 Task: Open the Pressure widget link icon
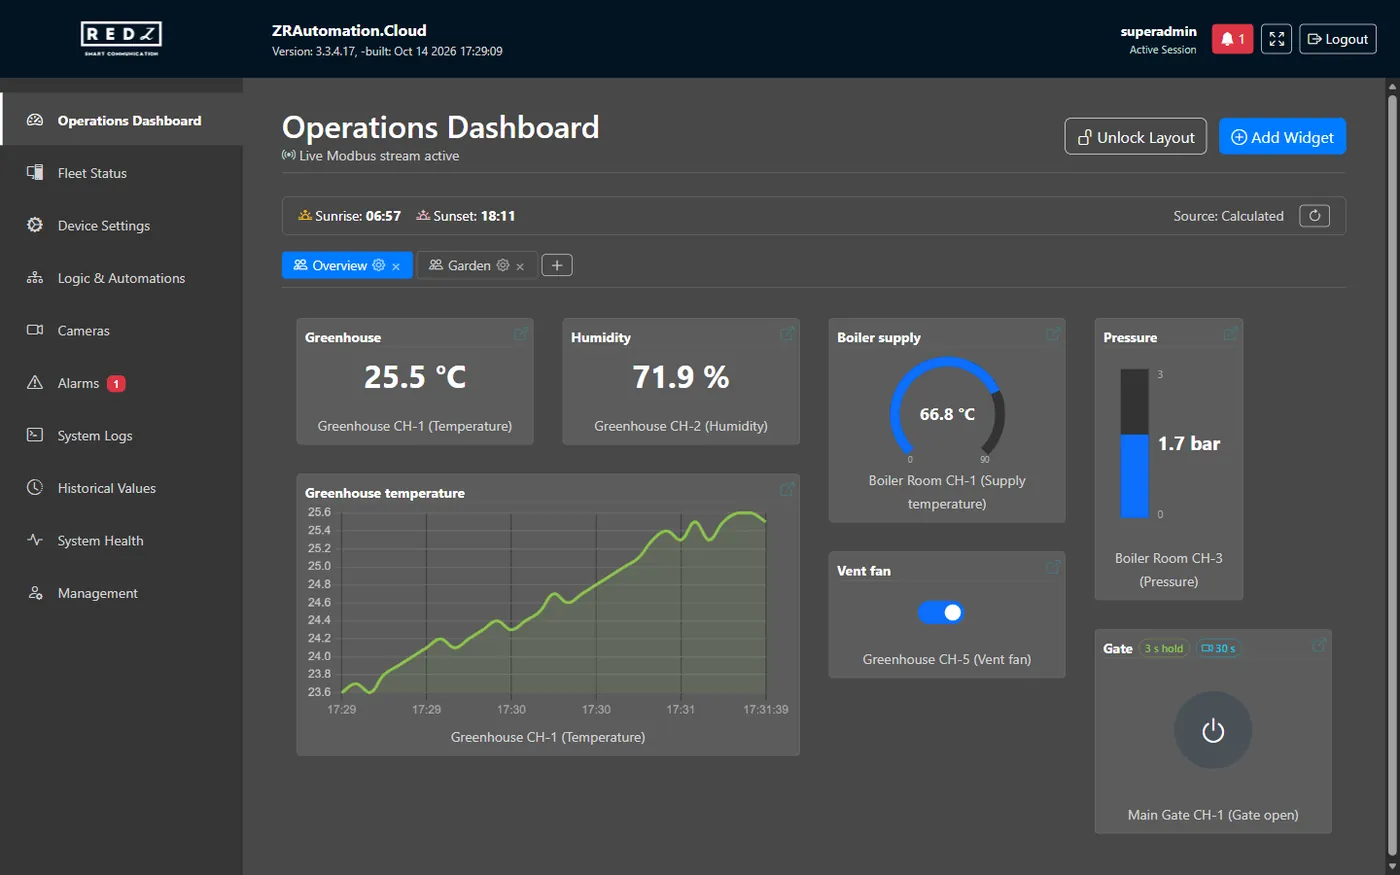[1231, 333]
